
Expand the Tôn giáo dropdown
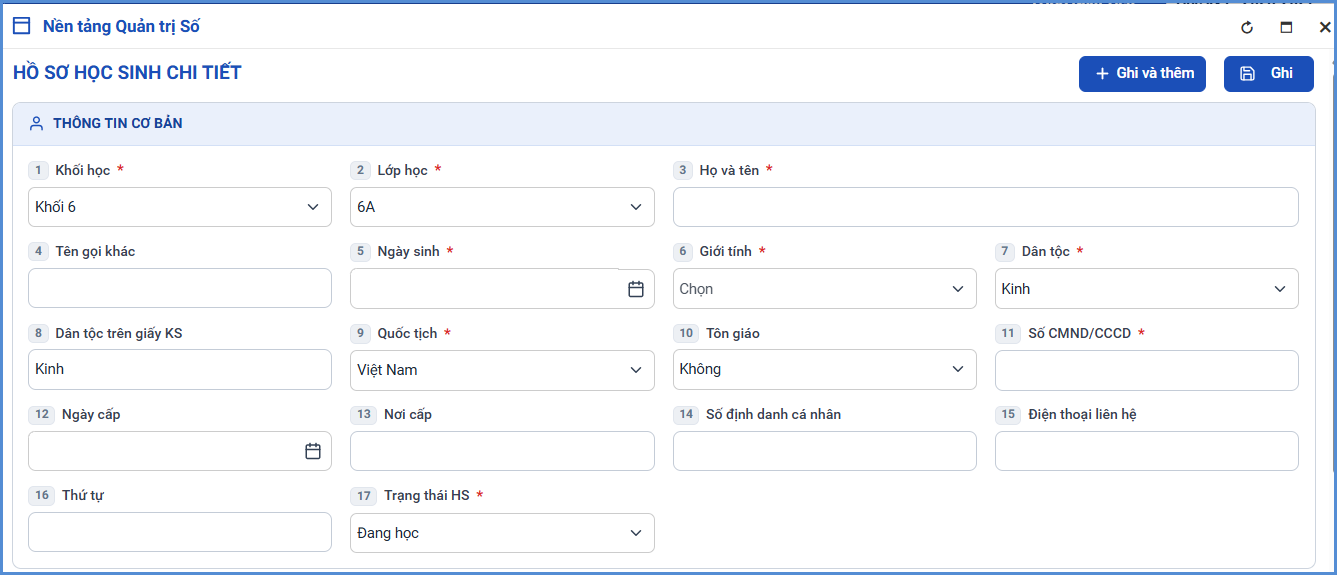pyautogui.click(x=825, y=370)
